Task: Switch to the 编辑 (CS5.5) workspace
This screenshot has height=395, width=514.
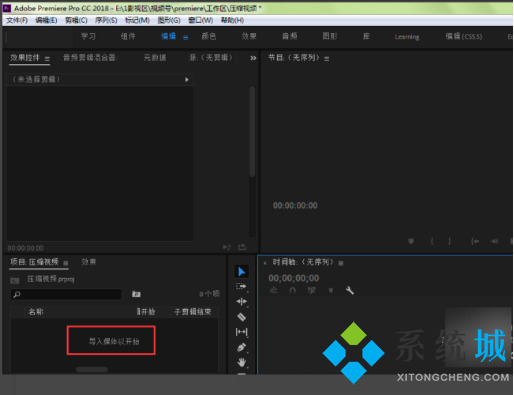Action: click(x=464, y=36)
